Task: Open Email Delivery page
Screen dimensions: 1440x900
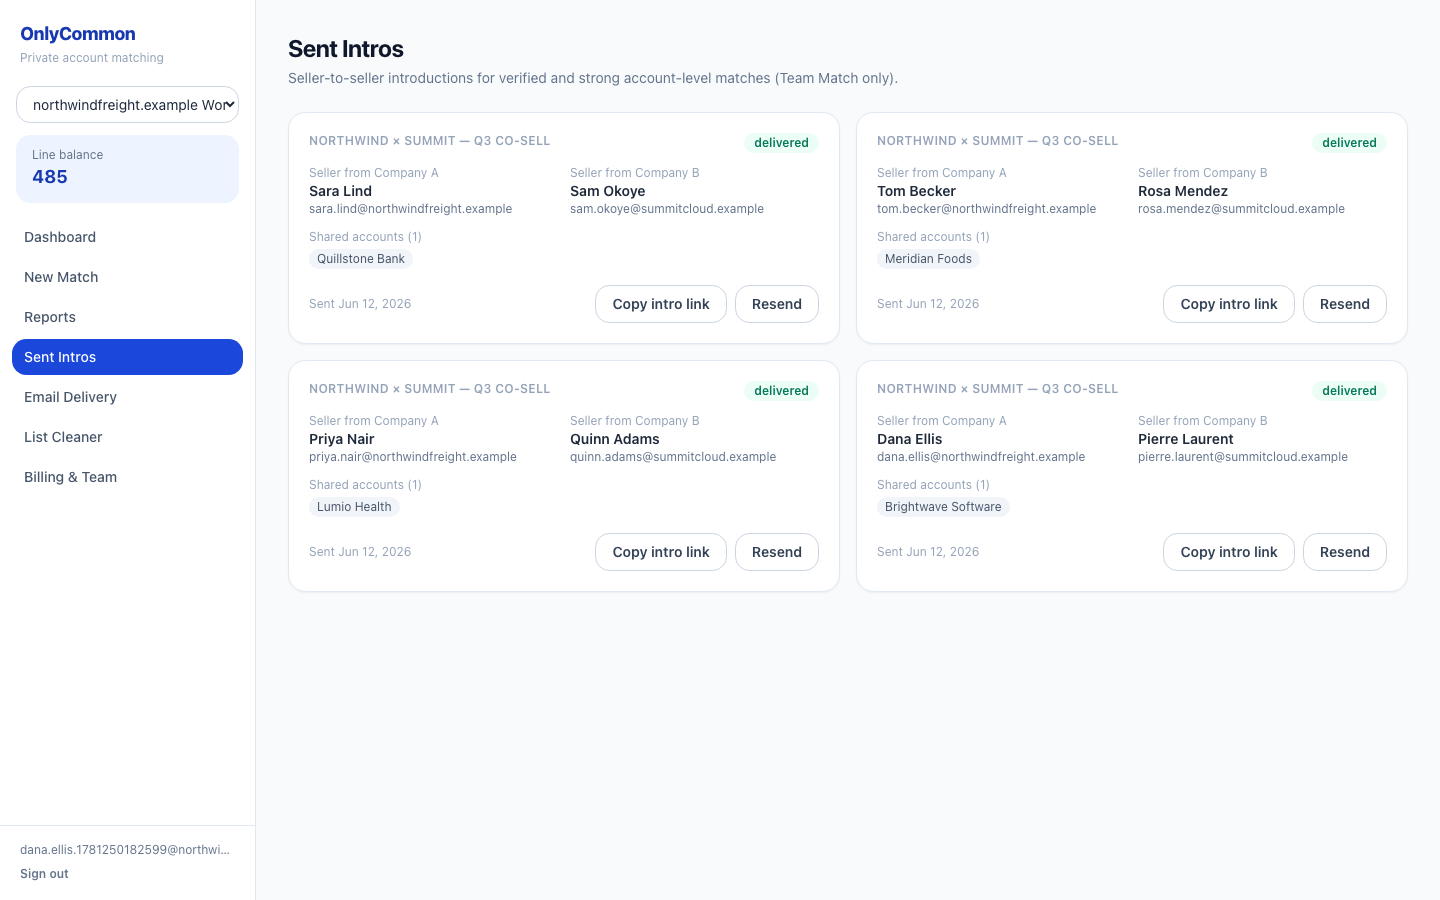Action: point(127,397)
